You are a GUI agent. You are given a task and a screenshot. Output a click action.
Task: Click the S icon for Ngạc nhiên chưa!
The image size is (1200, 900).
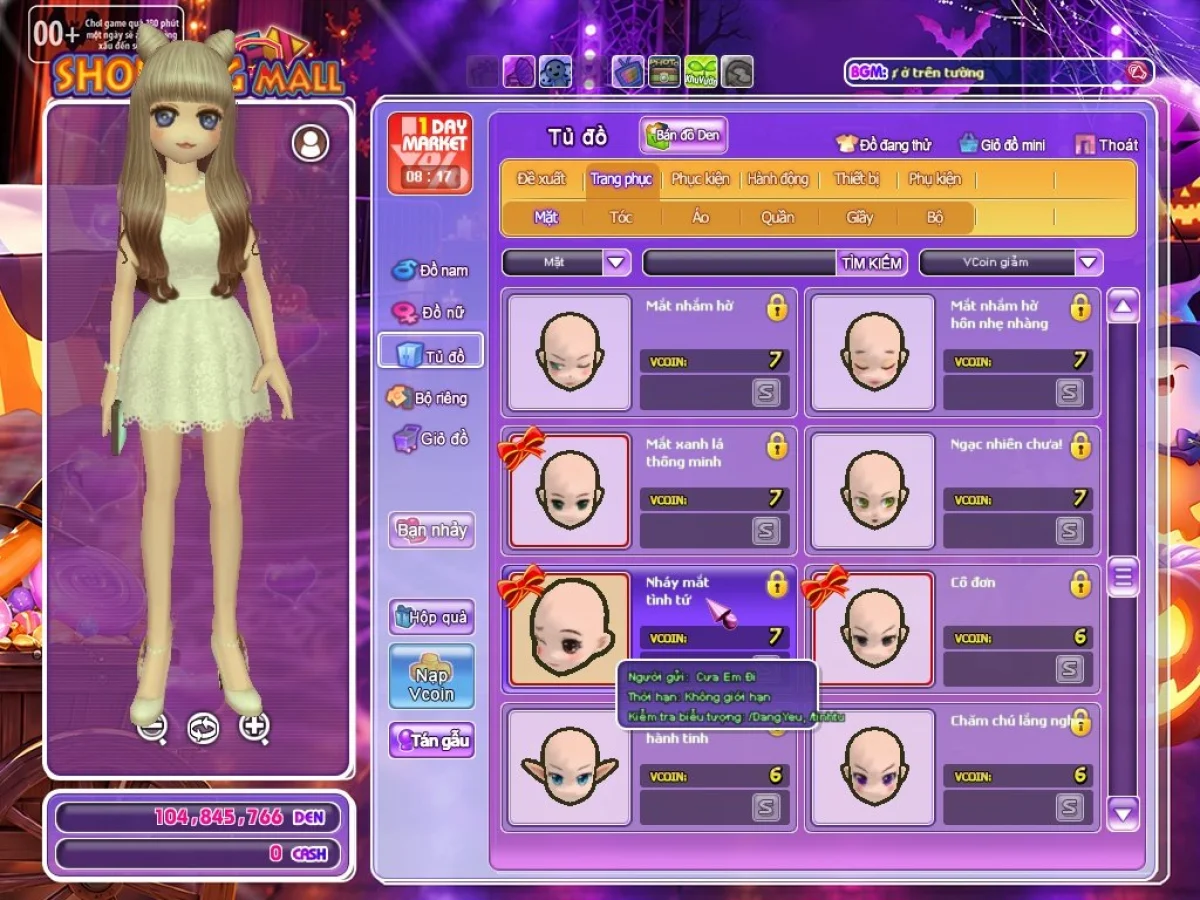1069,530
